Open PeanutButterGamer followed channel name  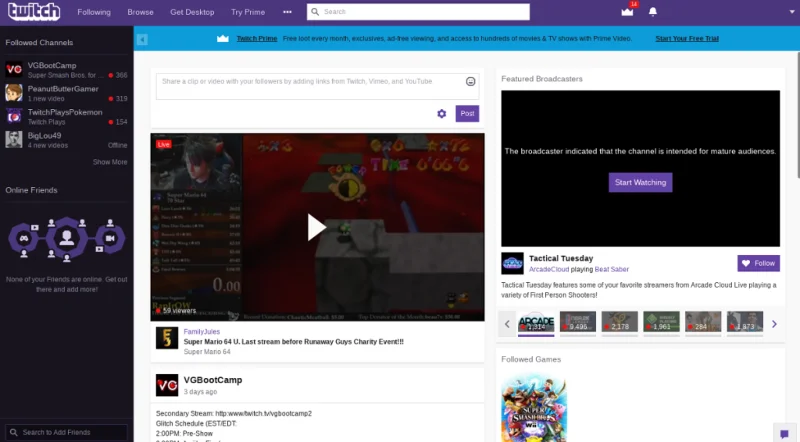(63, 89)
